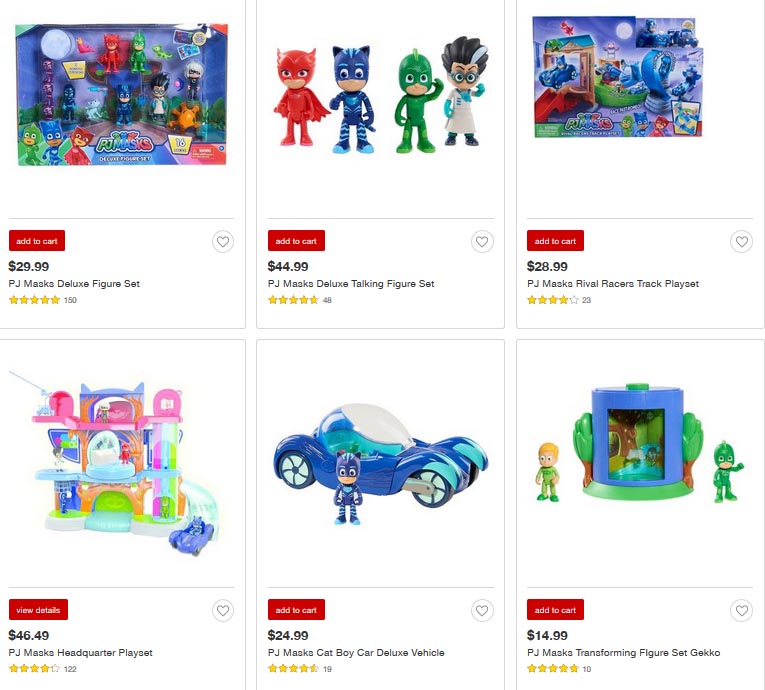Add the $29.99 Deluxe Figure Set to cart
The height and width of the screenshot is (690, 765).
37,241
